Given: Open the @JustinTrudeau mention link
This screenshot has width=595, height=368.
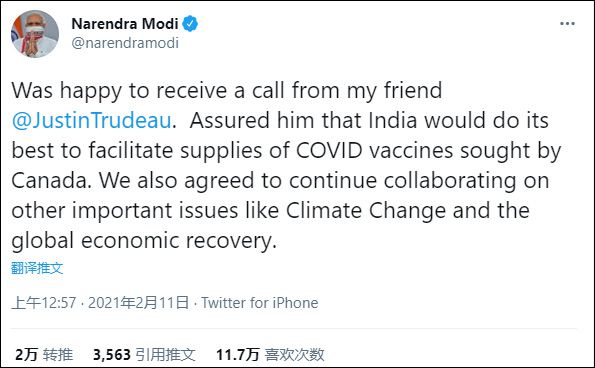Looking at the screenshot, I should coord(91,121).
